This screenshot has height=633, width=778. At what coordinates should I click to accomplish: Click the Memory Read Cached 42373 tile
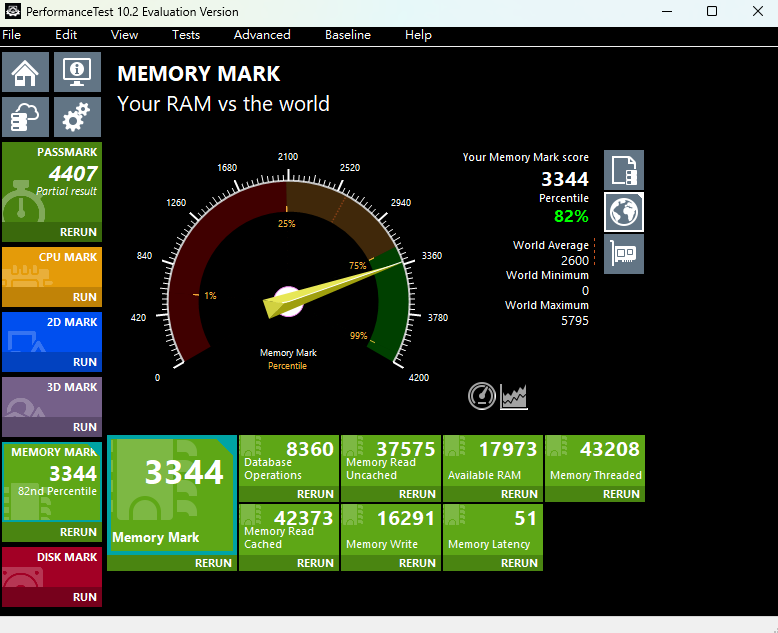pyautogui.click(x=289, y=530)
